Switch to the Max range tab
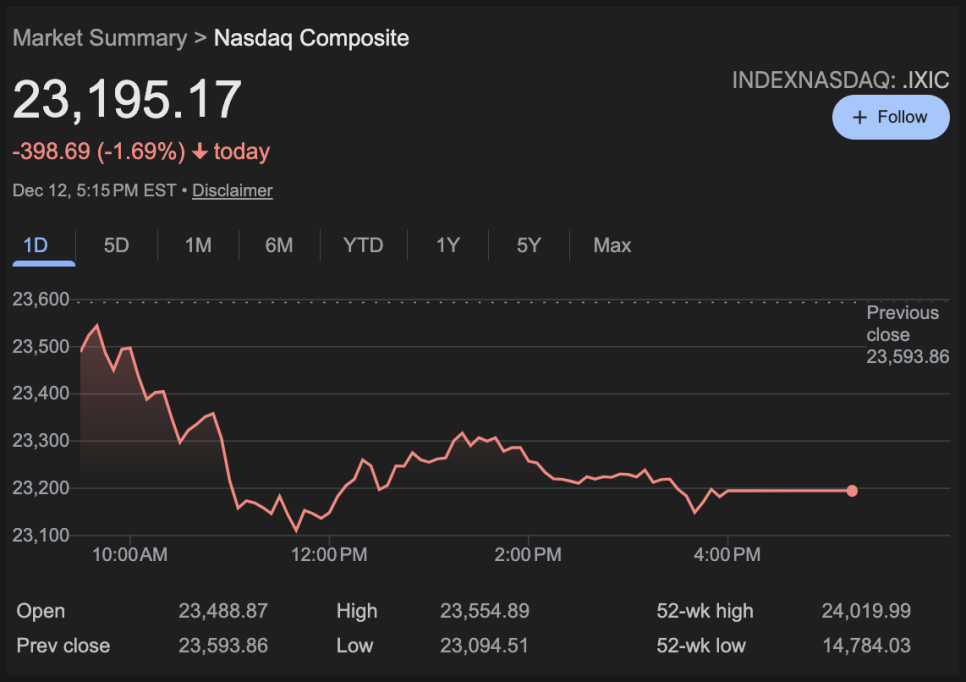The width and height of the screenshot is (966, 682). [x=612, y=245]
